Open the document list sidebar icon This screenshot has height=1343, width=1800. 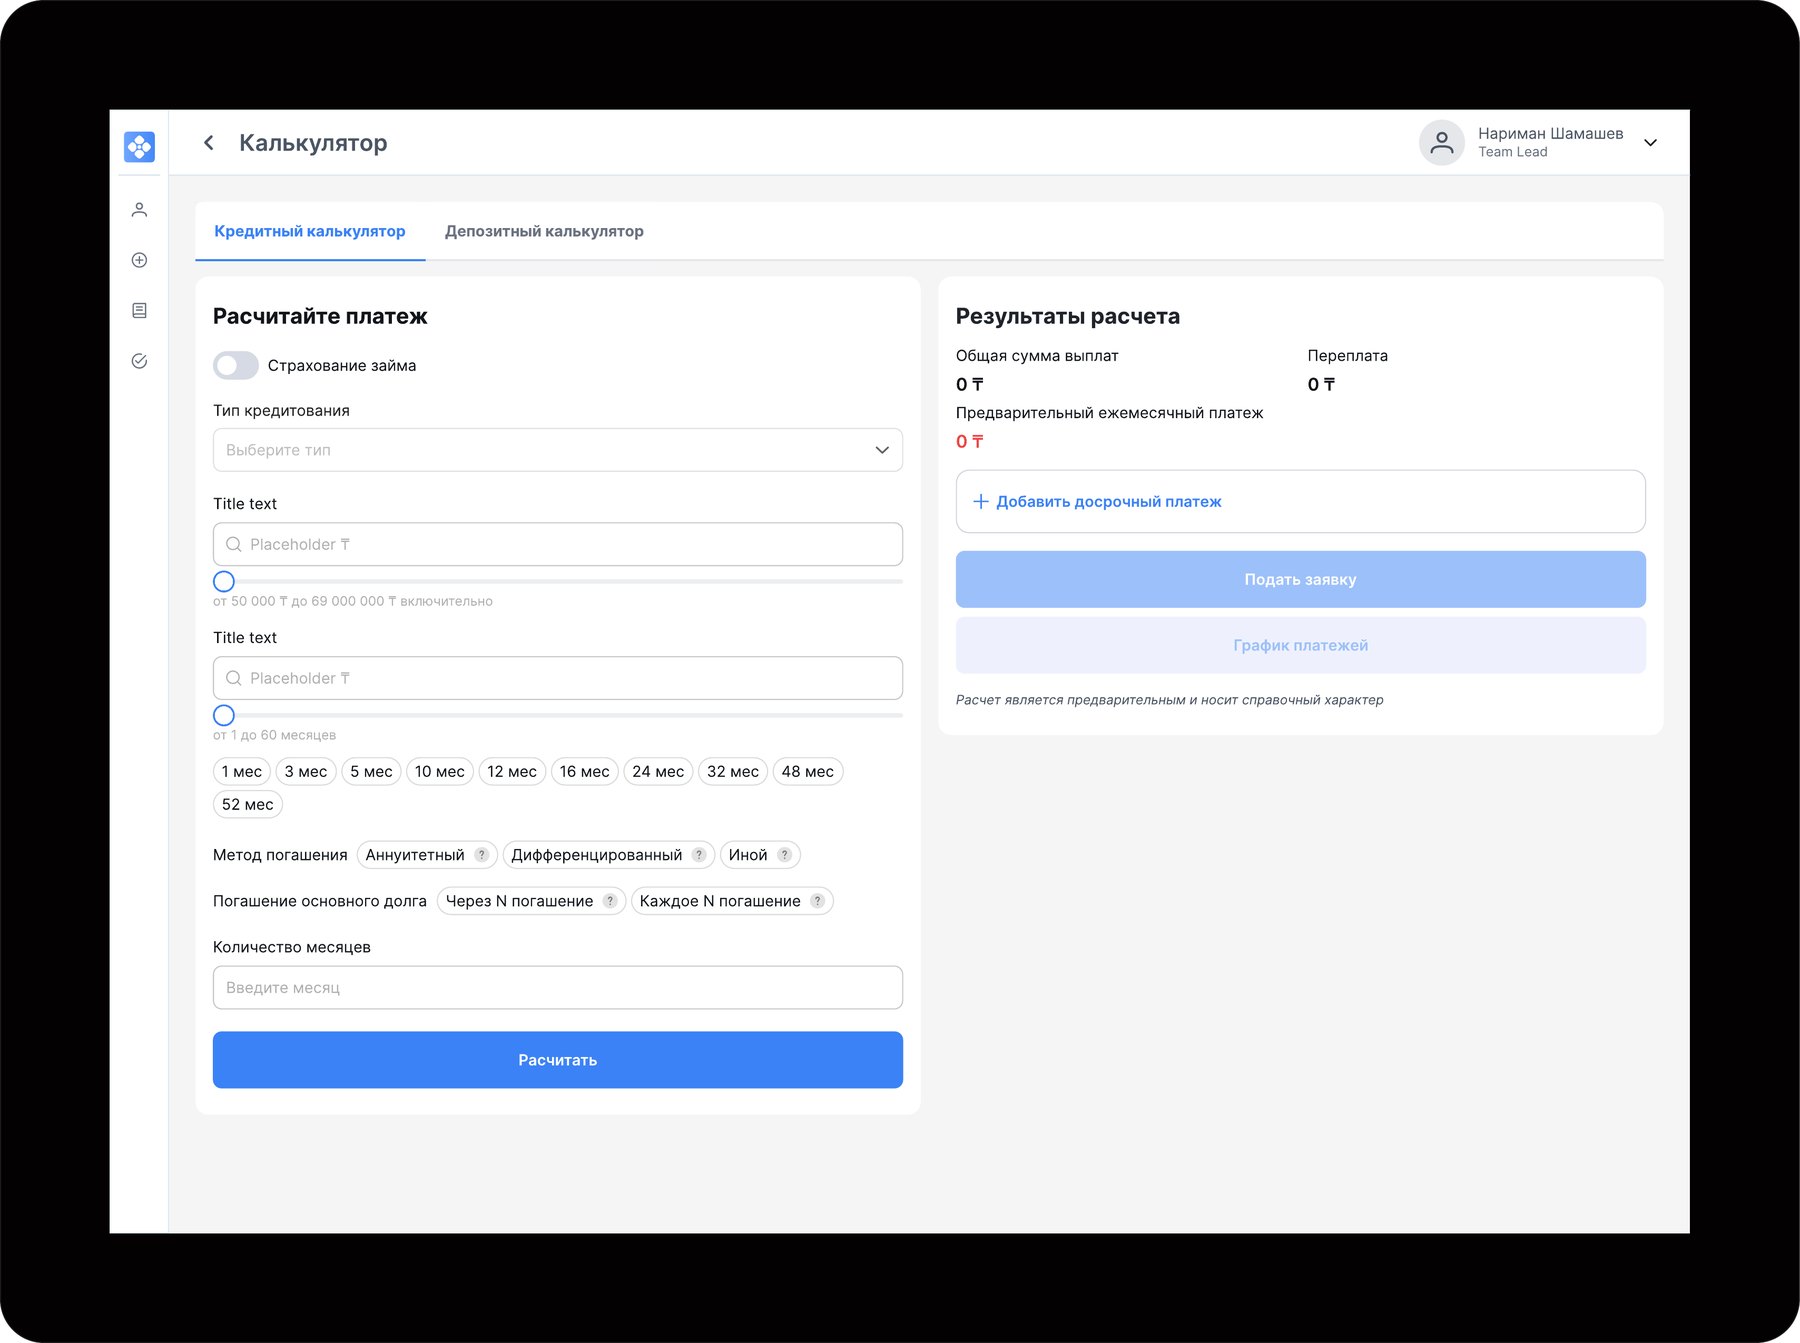[139, 311]
